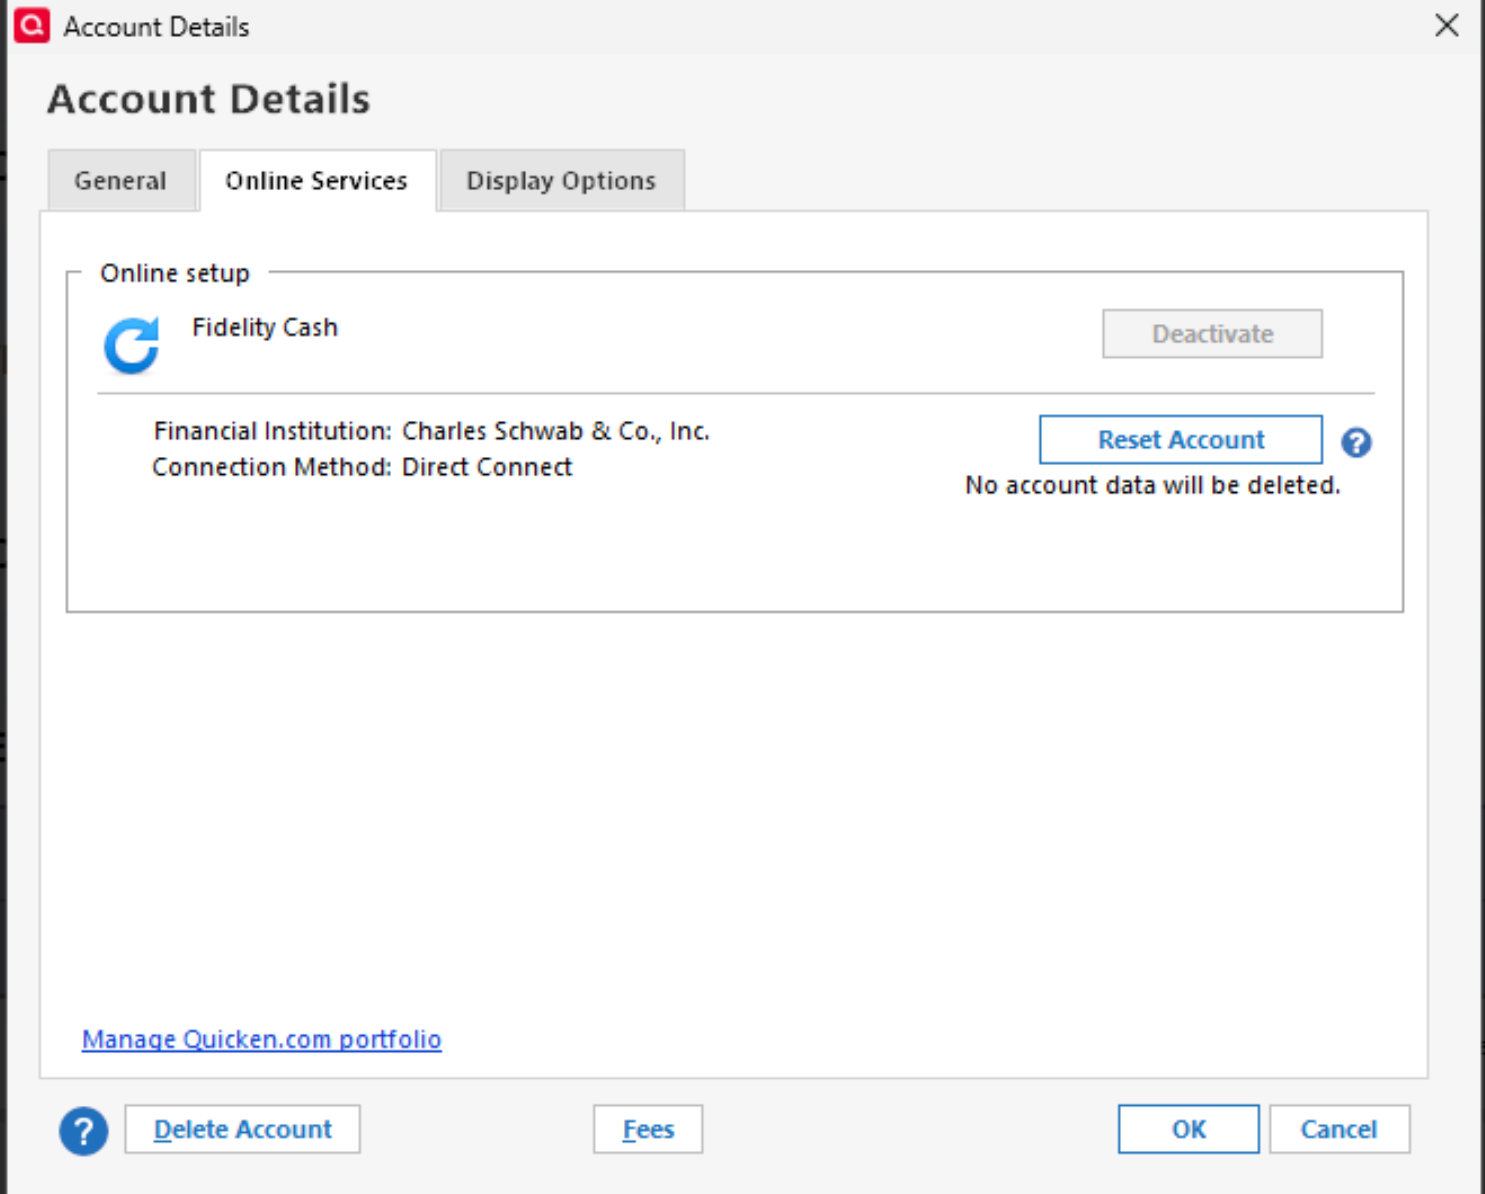
Task: Click the Cancel button
Action: pyautogui.click(x=1339, y=1129)
